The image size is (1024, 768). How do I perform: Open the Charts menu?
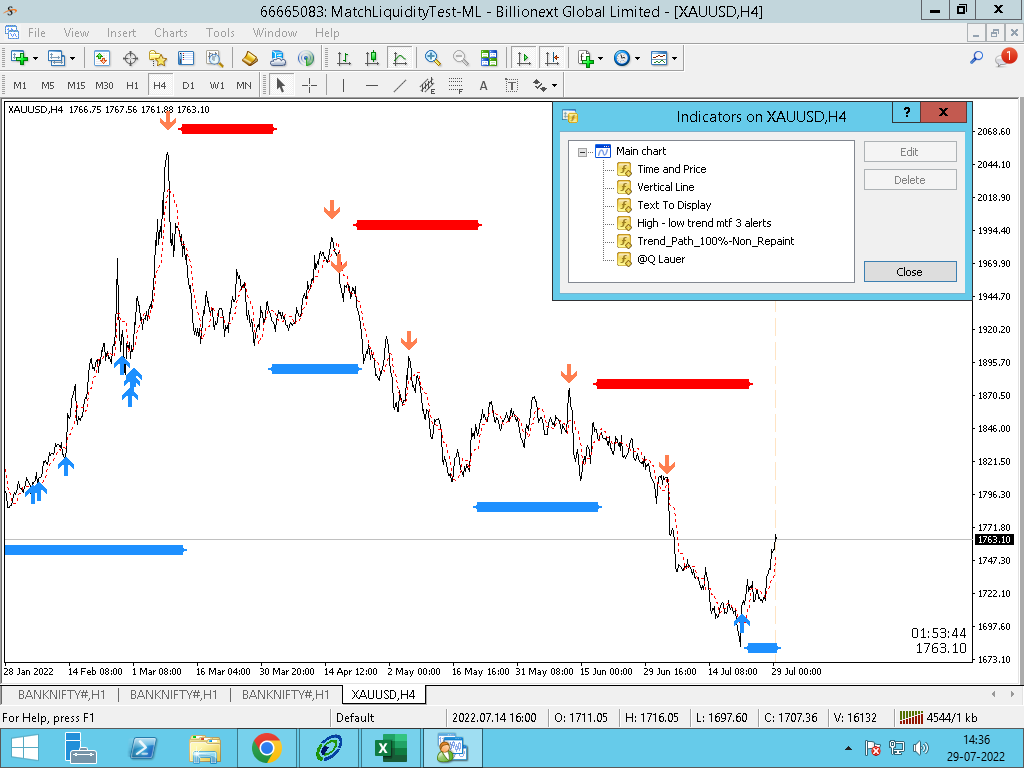tap(170, 33)
